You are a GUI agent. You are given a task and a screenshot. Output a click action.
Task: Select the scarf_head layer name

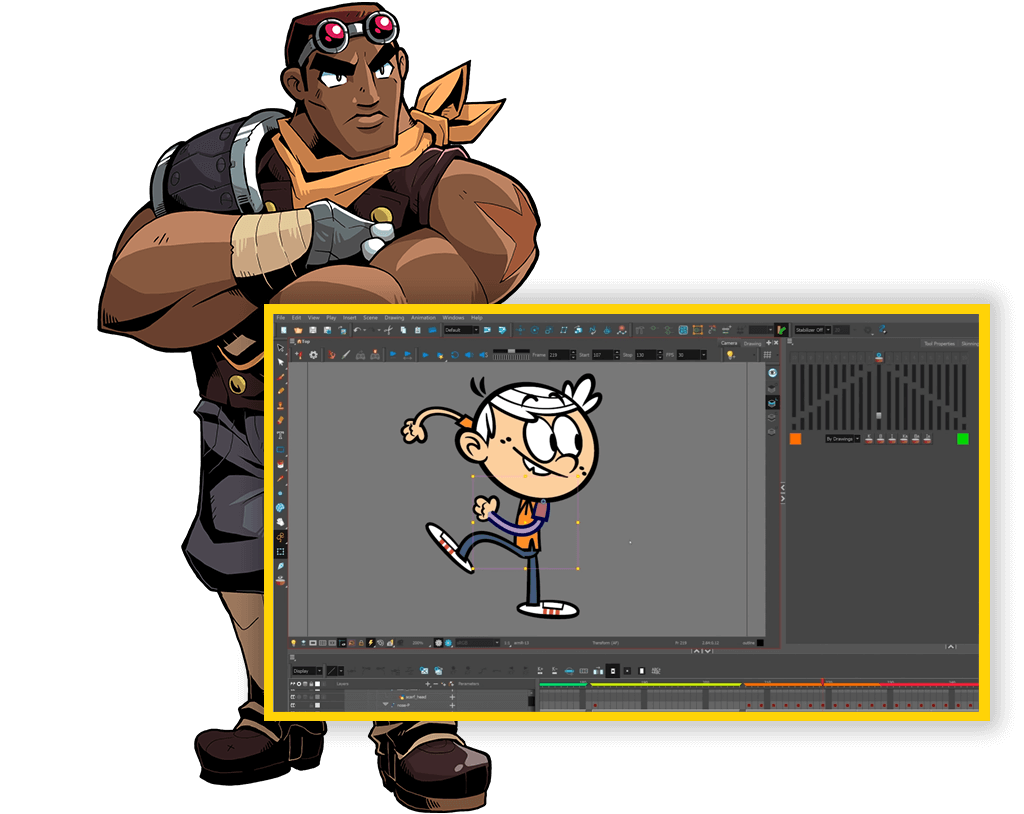click(416, 697)
